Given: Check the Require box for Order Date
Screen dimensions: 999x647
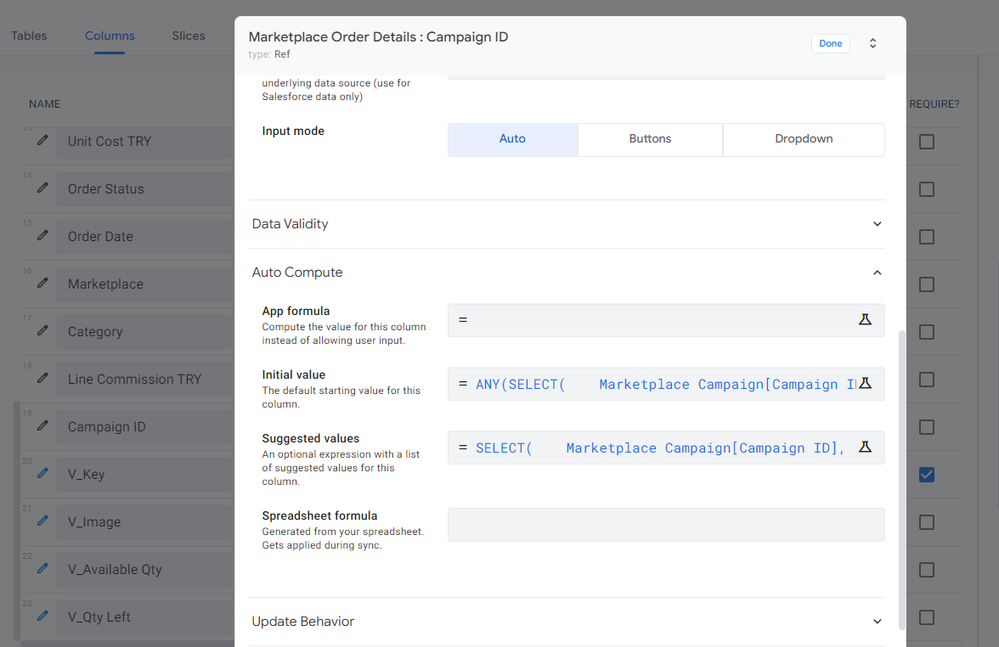Looking at the screenshot, I should pos(926,237).
